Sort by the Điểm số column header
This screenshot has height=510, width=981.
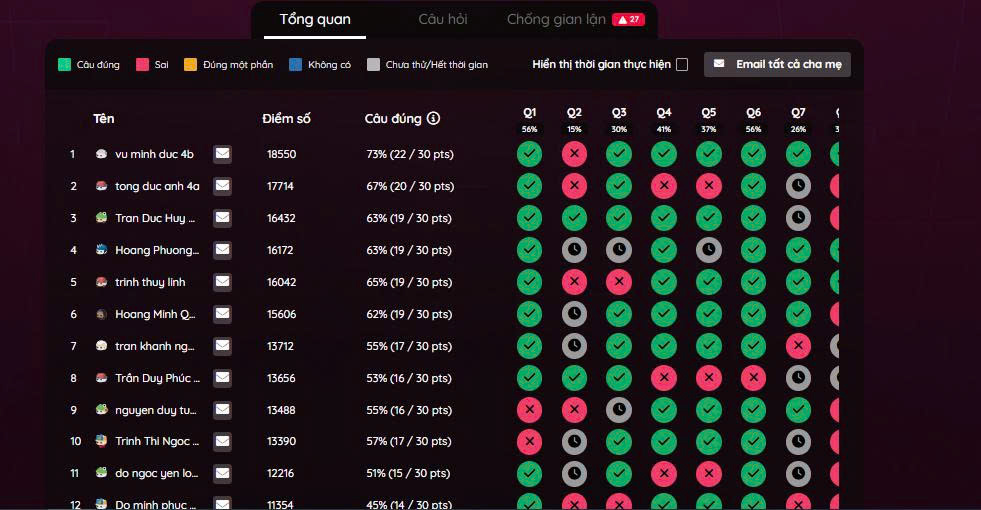pos(286,119)
